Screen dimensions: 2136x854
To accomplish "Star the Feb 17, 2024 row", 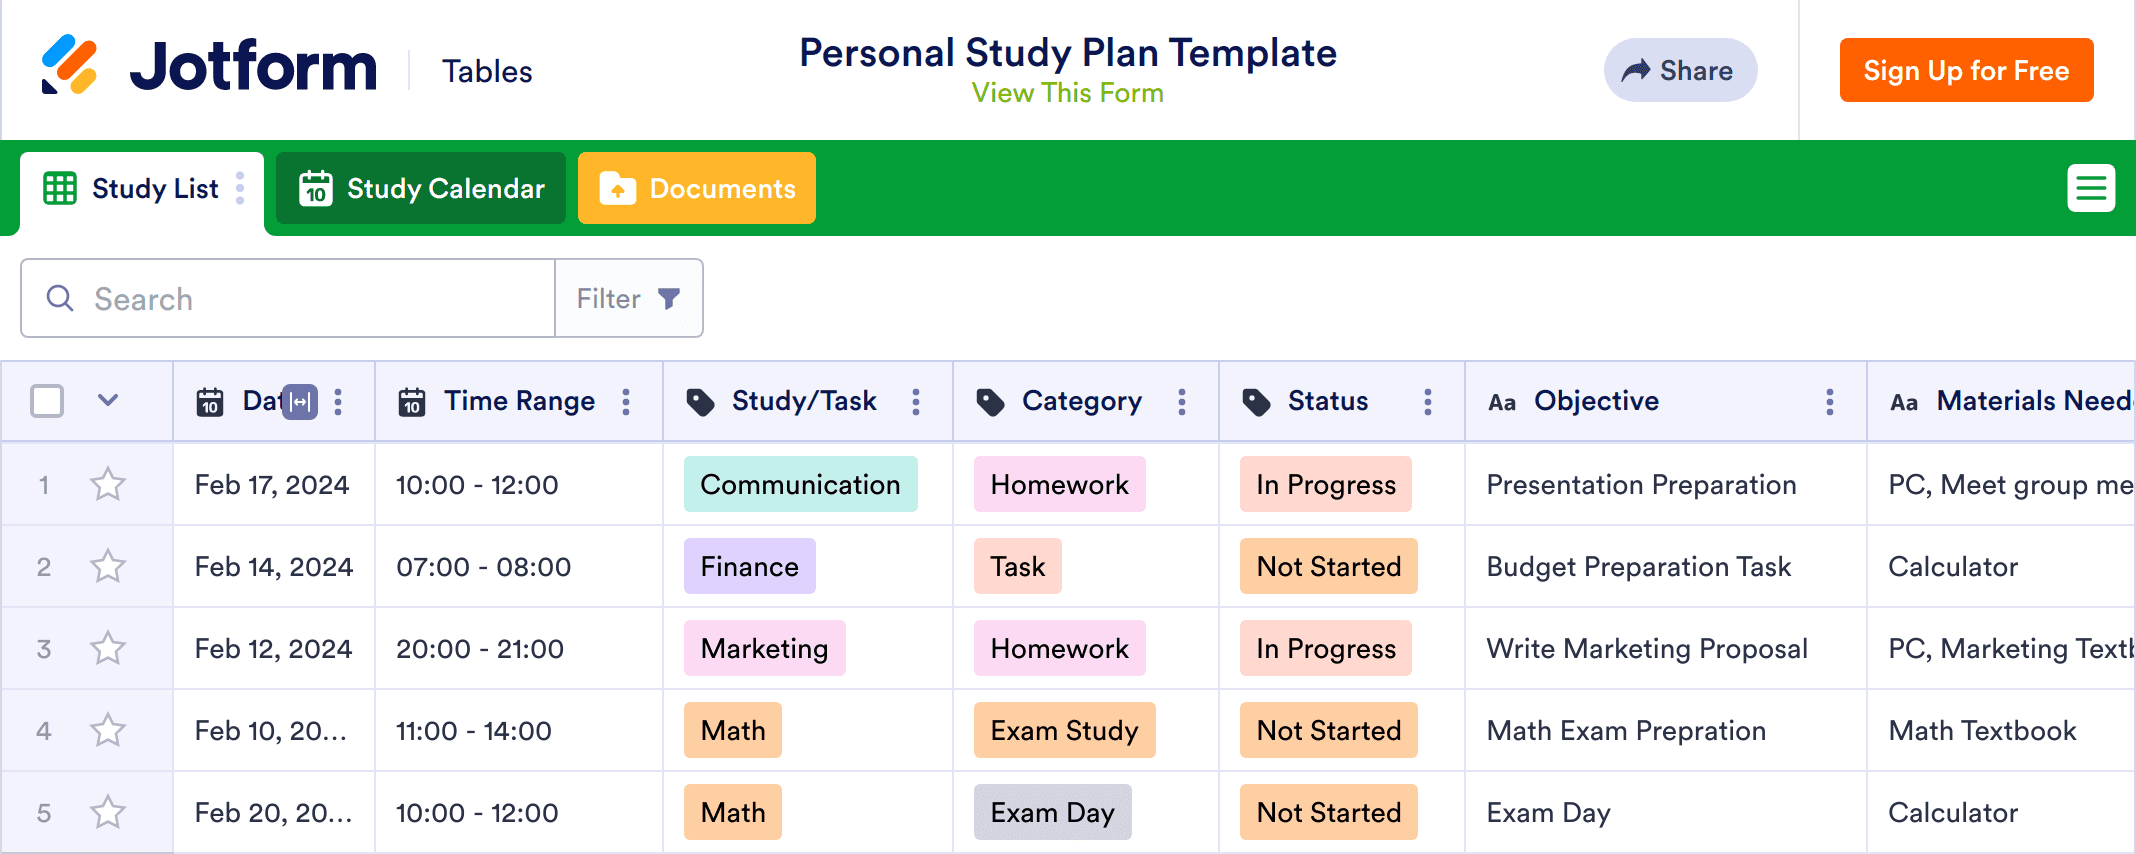I will point(108,485).
